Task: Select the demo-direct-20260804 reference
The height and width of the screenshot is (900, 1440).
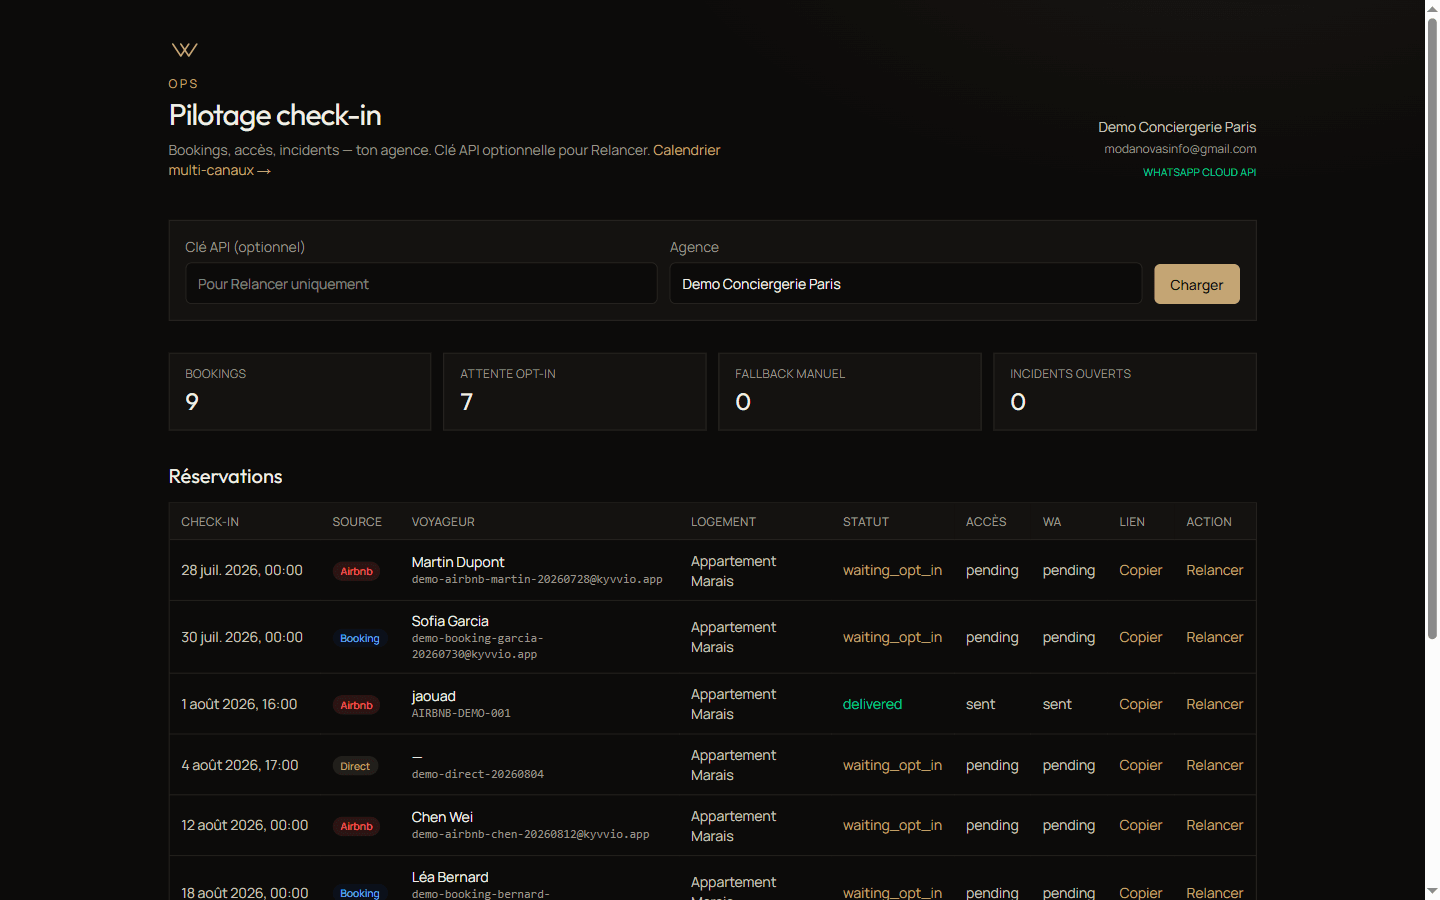Action: coord(478,775)
